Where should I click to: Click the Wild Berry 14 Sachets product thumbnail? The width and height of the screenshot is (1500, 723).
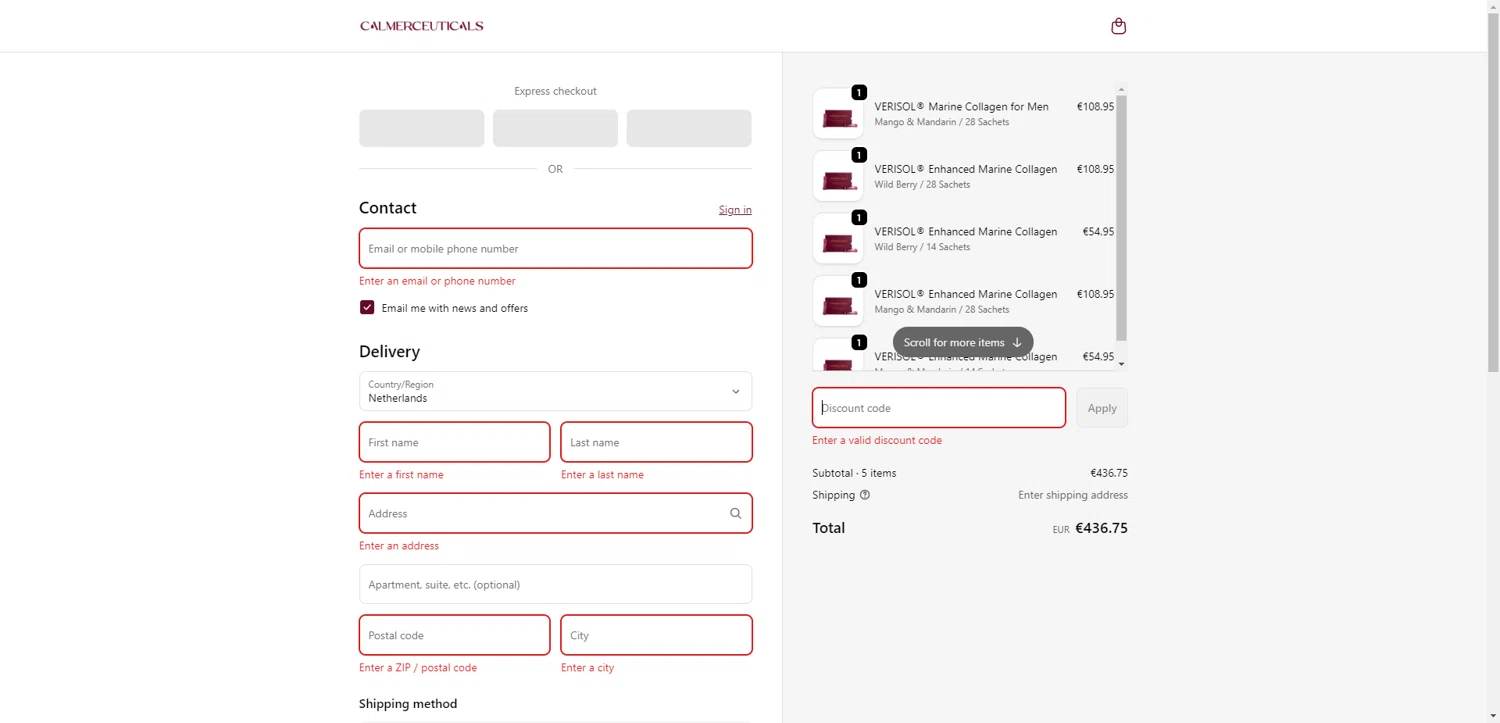click(838, 239)
